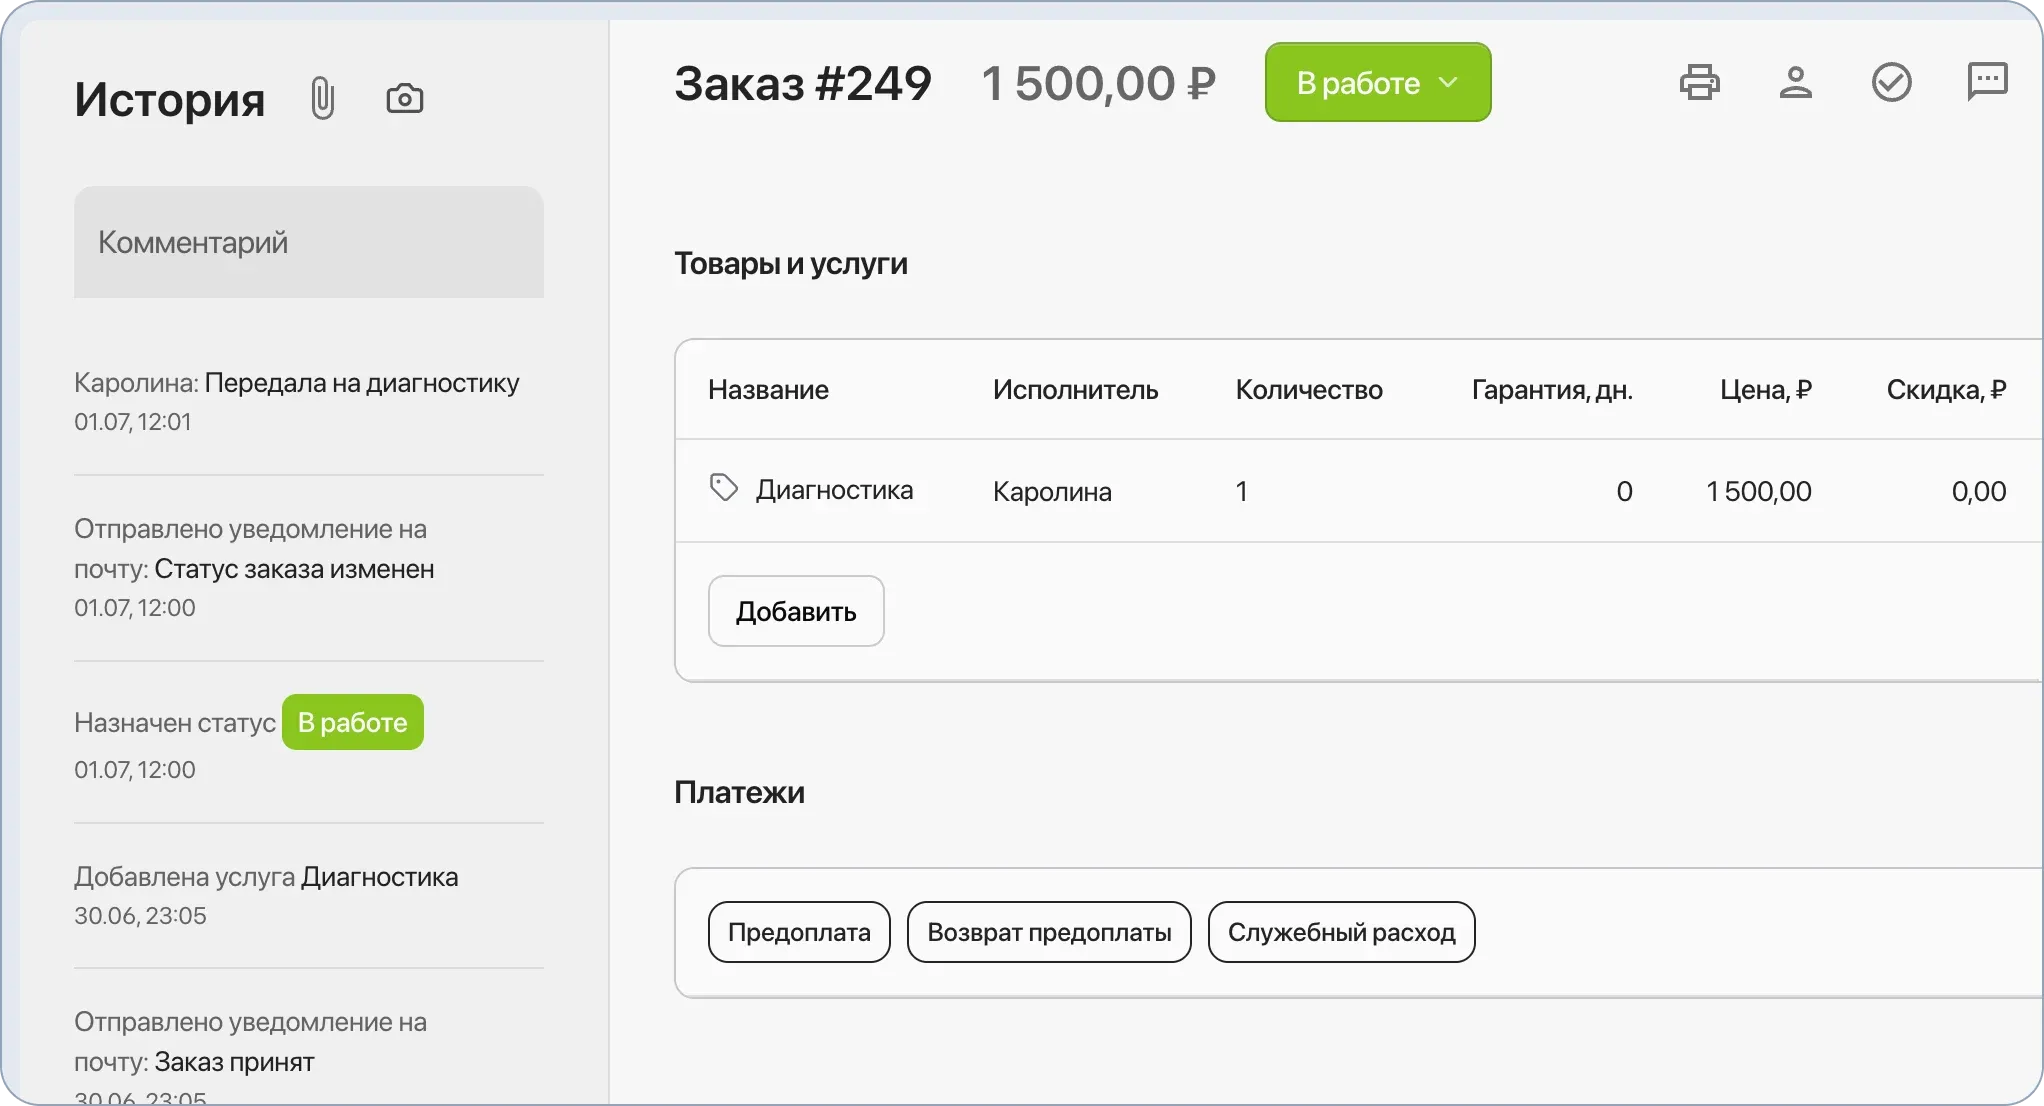Print the order using printer icon
2044x1106 pixels.
(1701, 82)
